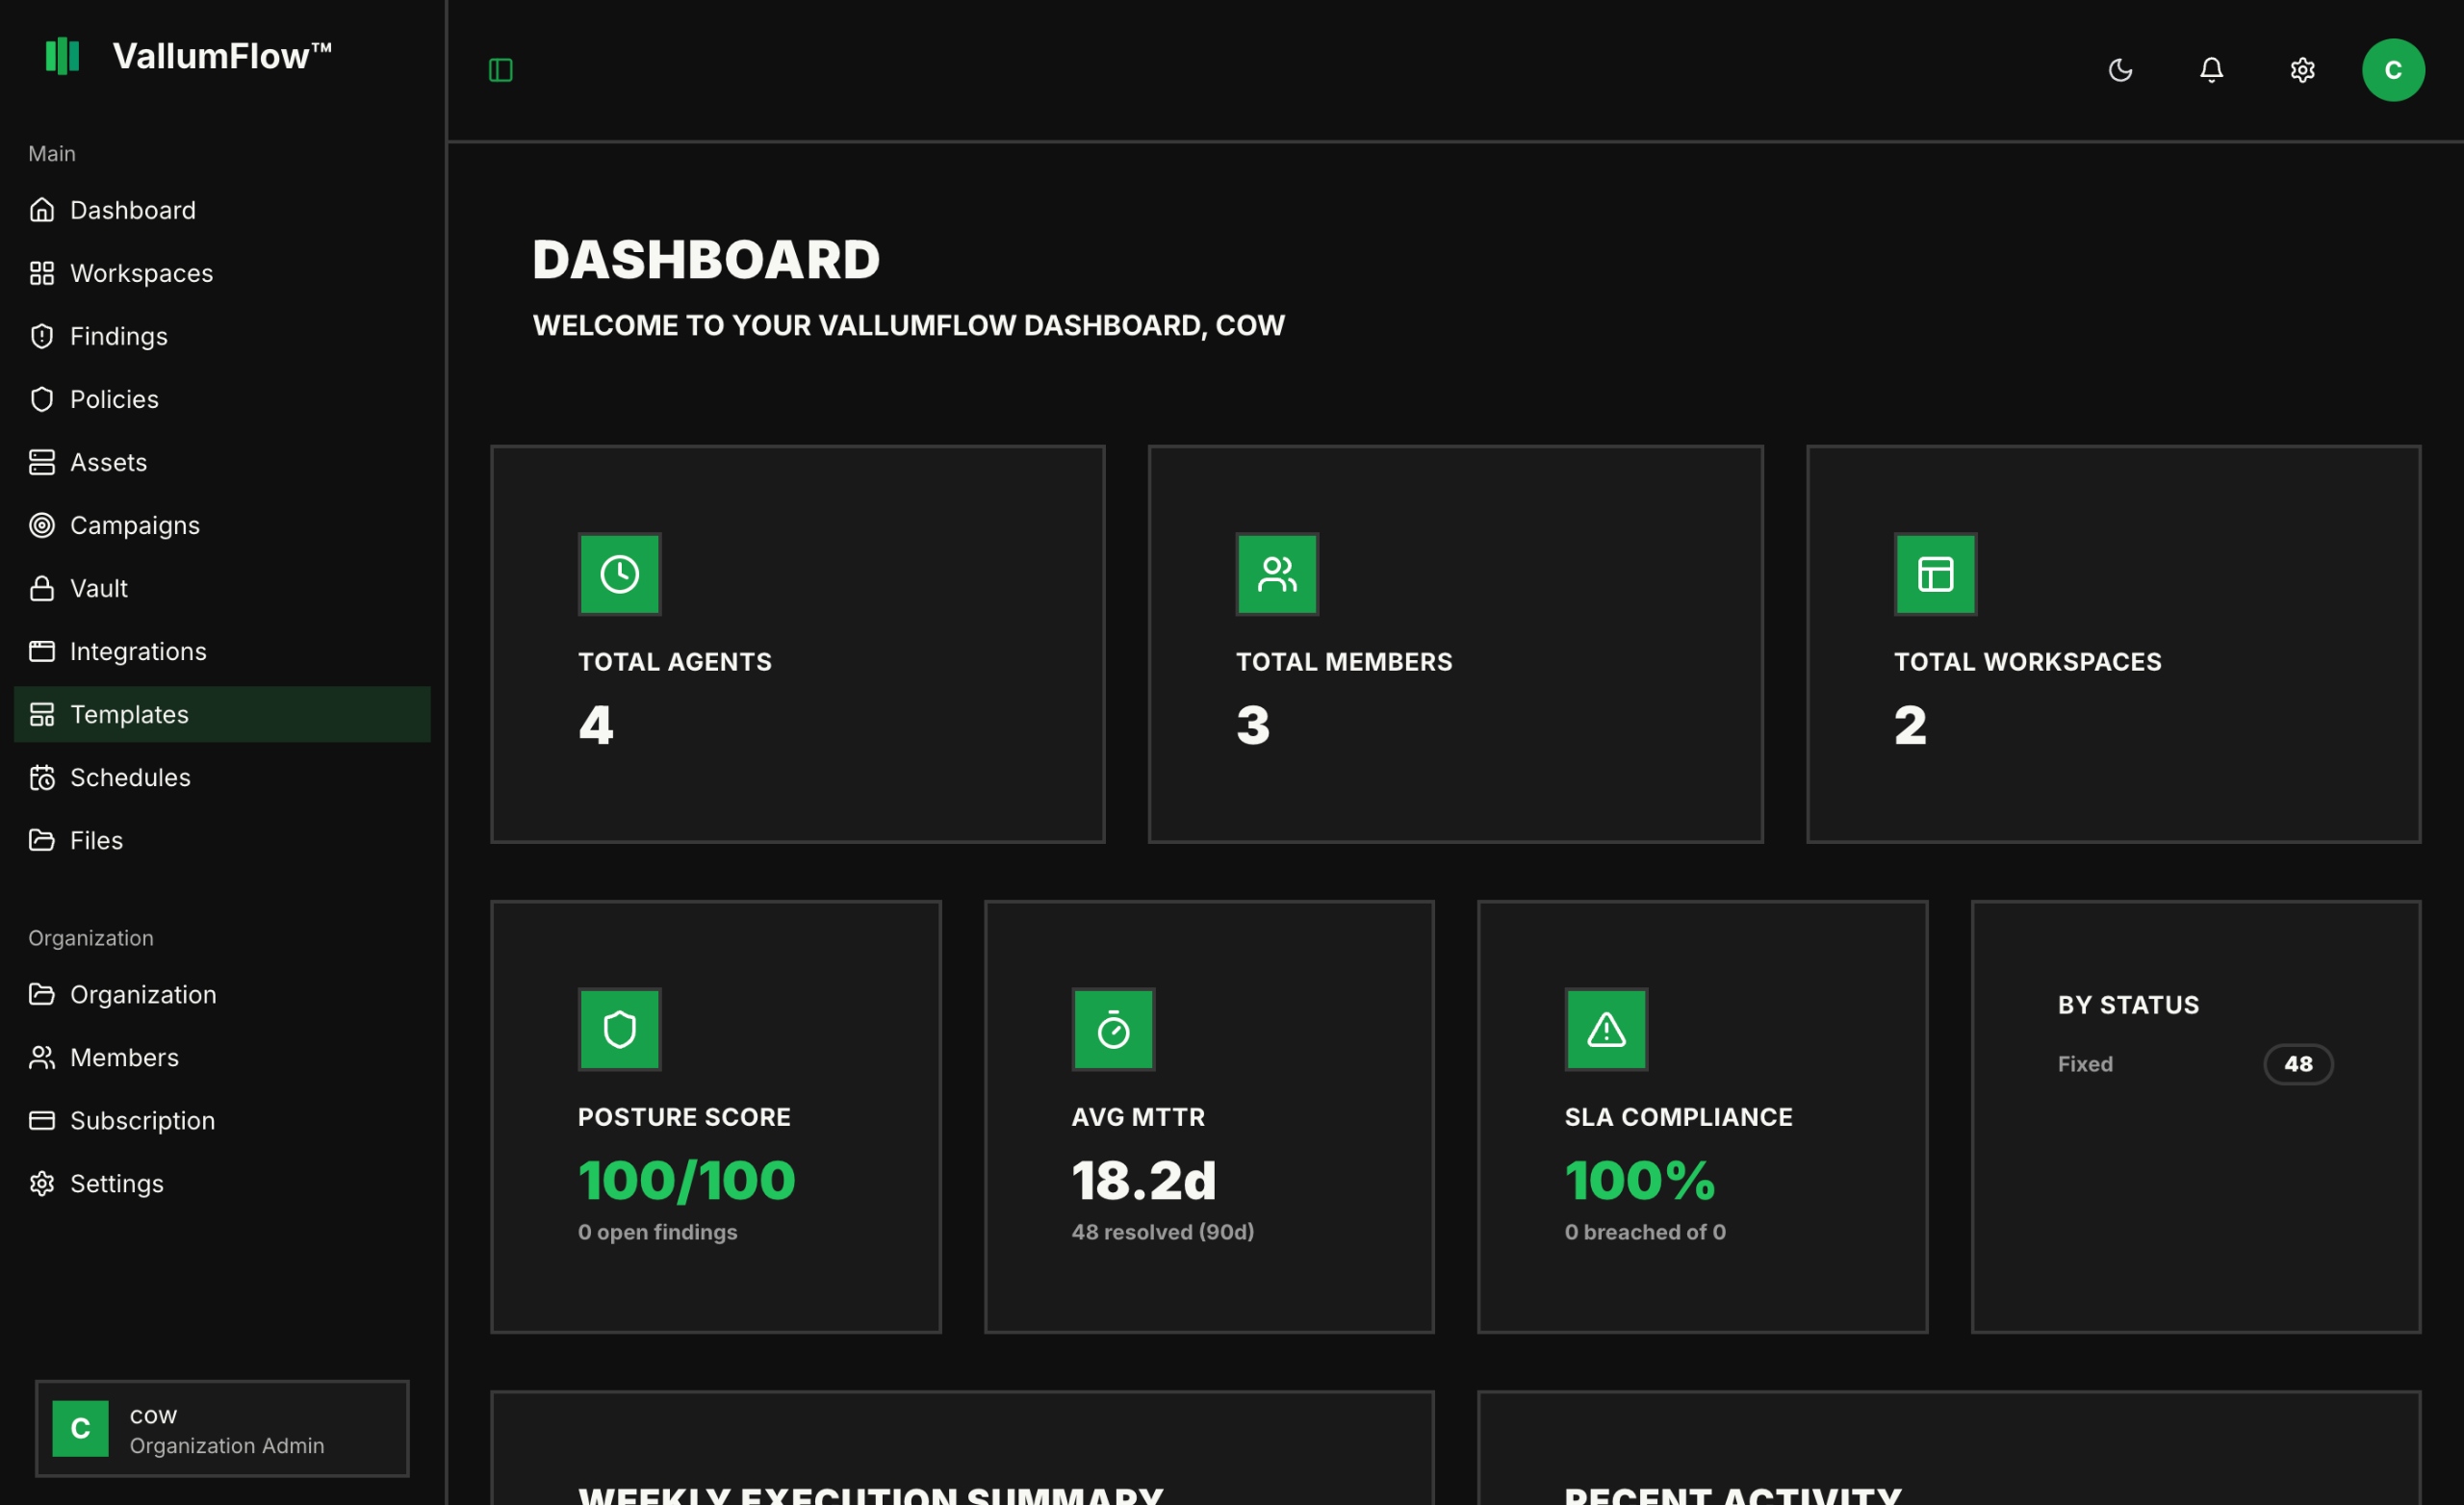Open the Subscription page
Viewport: 2464px width, 1505px height.
(142, 1120)
